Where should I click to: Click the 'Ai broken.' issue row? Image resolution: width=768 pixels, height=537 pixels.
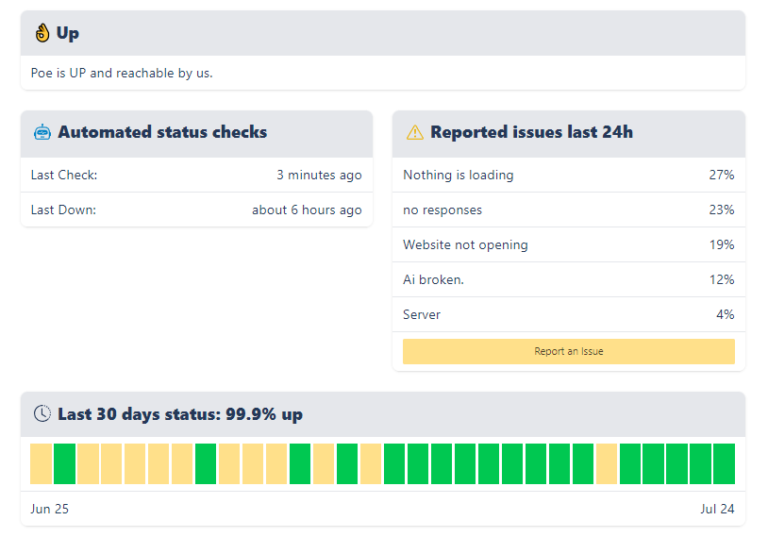click(x=568, y=280)
